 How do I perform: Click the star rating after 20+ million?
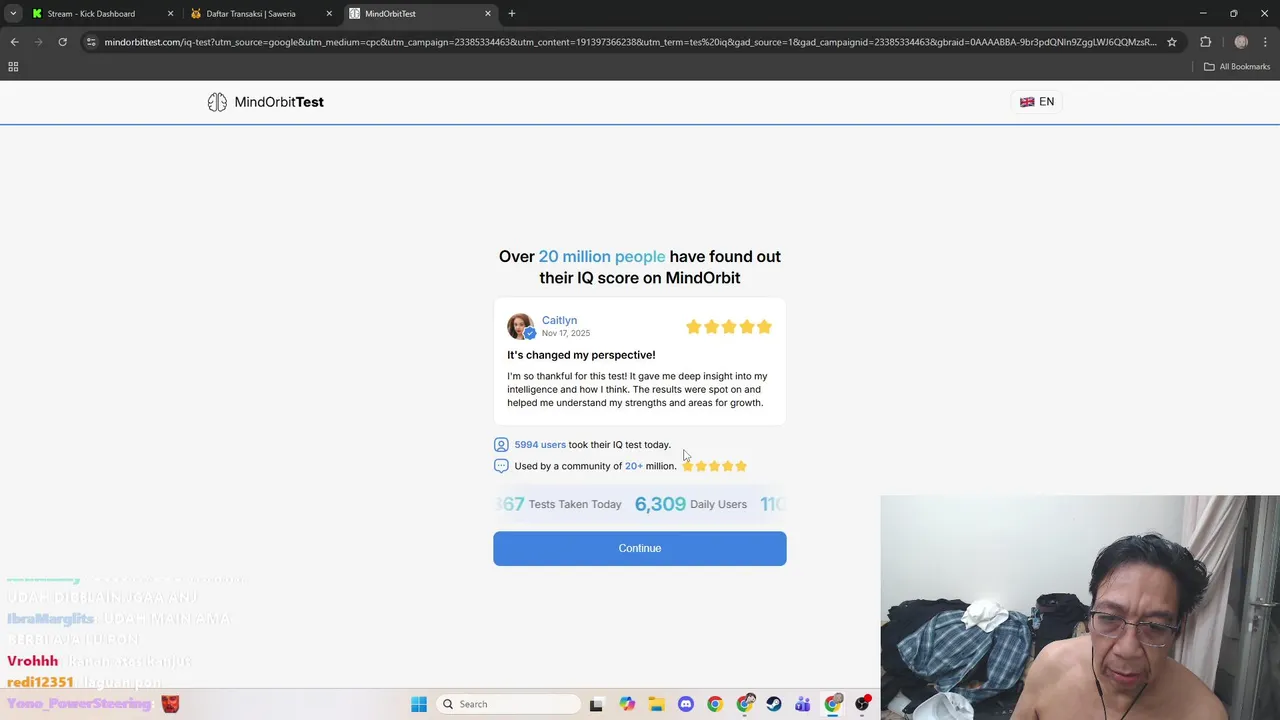[714, 466]
